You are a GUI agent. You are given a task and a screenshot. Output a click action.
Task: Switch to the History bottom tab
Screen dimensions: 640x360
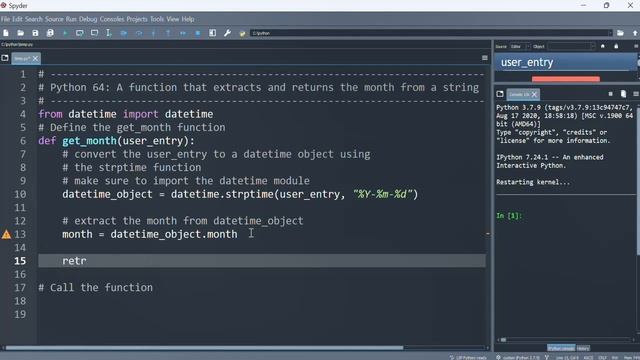[x=583, y=348]
